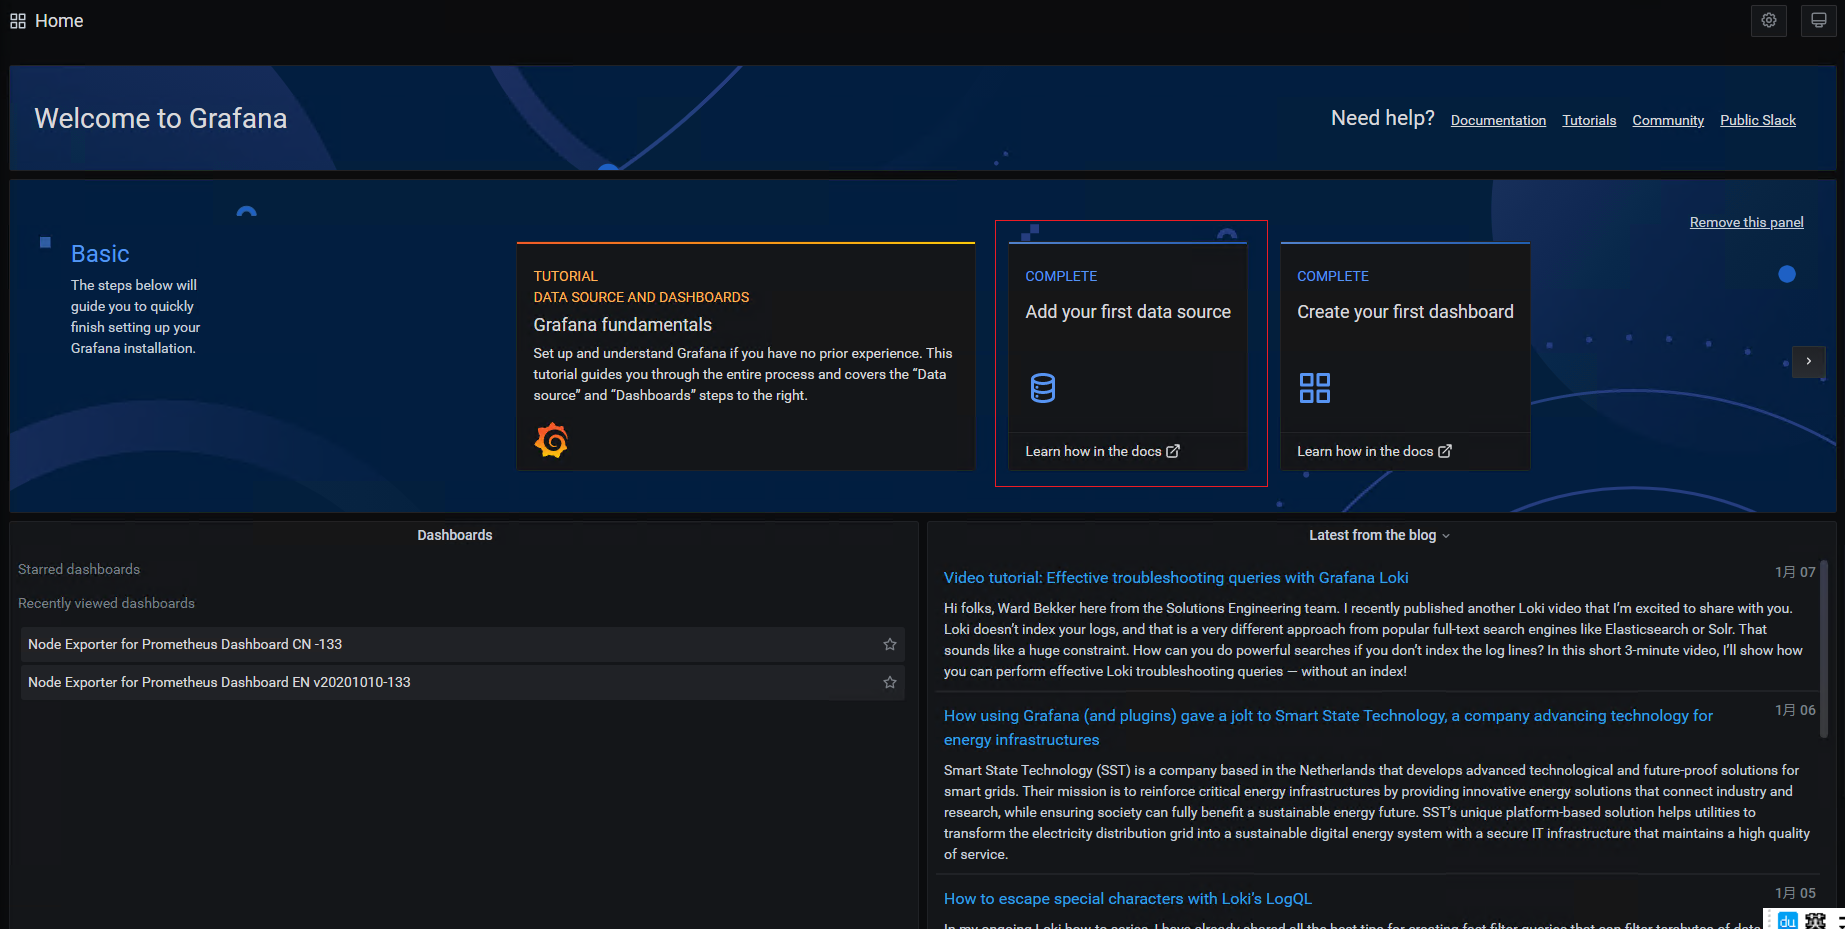1845x929 pixels.
Task: Click the dashboard grid icon on the dashboard card
Action: click(x=1315, y=388)
